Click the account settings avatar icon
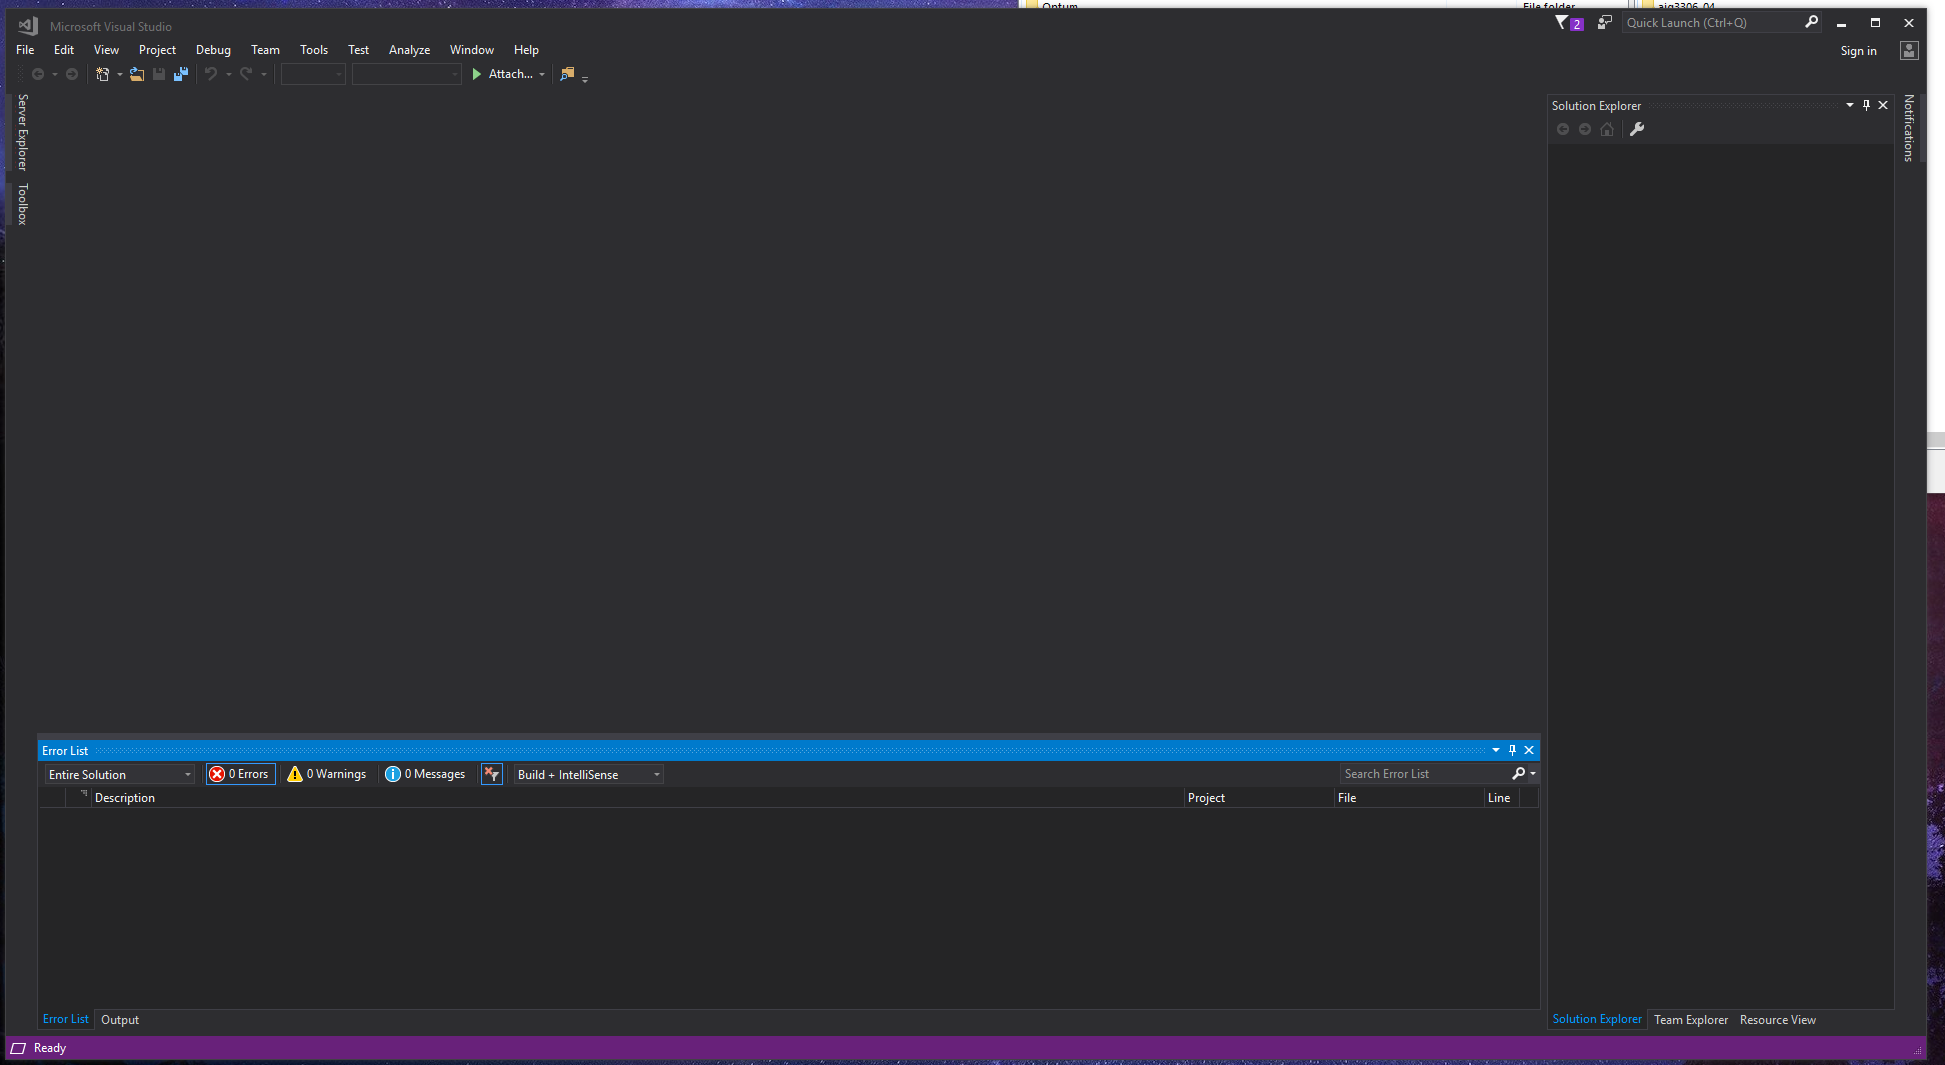This screenshot has height=1065, width=1945. [x=1909, y=51]
